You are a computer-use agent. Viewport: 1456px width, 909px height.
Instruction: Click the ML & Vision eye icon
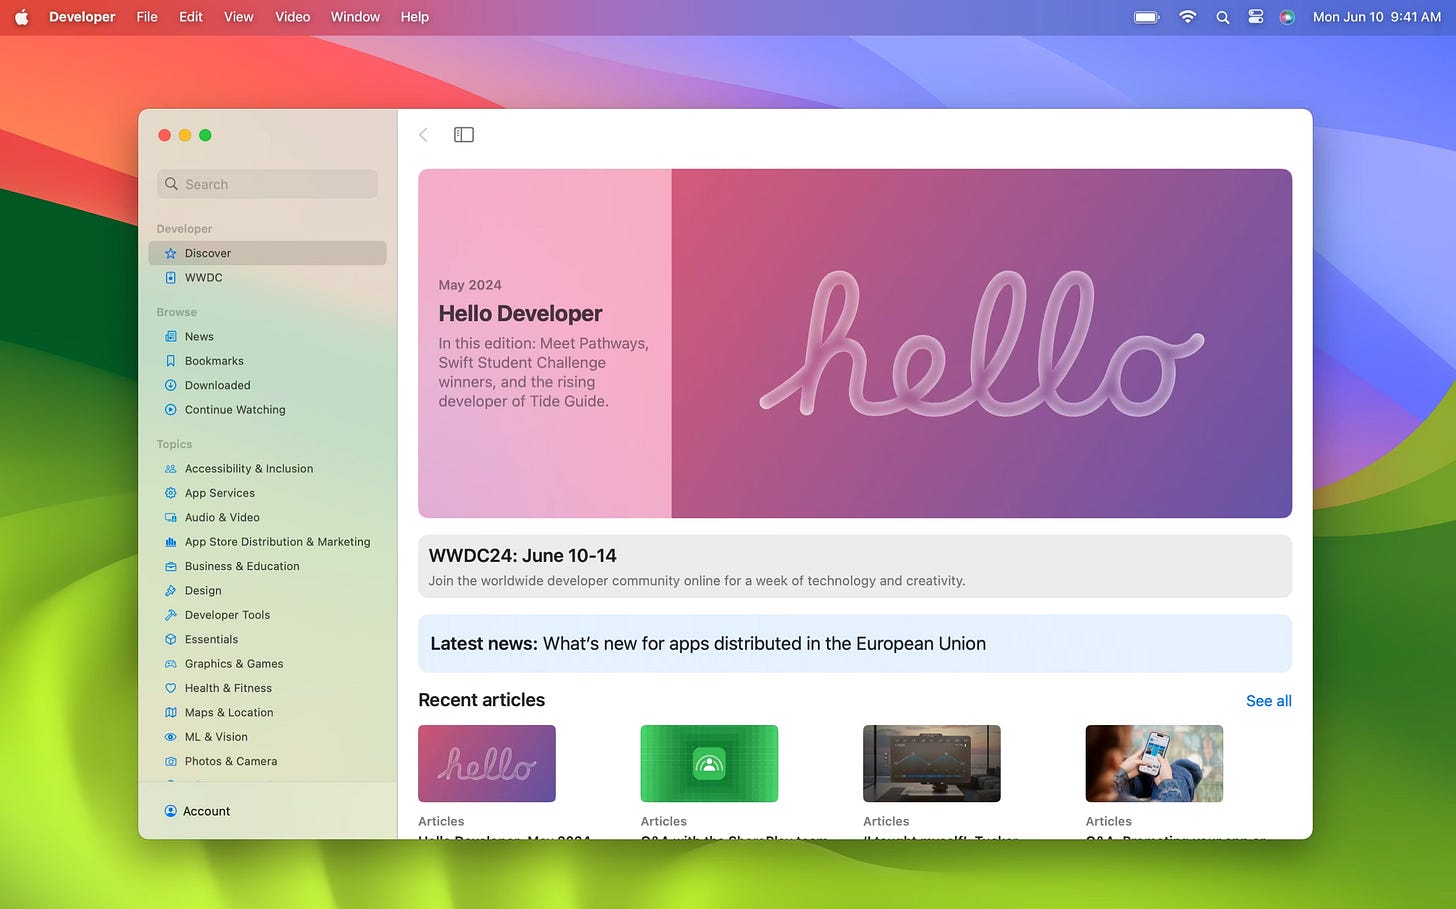pos(170,737)
